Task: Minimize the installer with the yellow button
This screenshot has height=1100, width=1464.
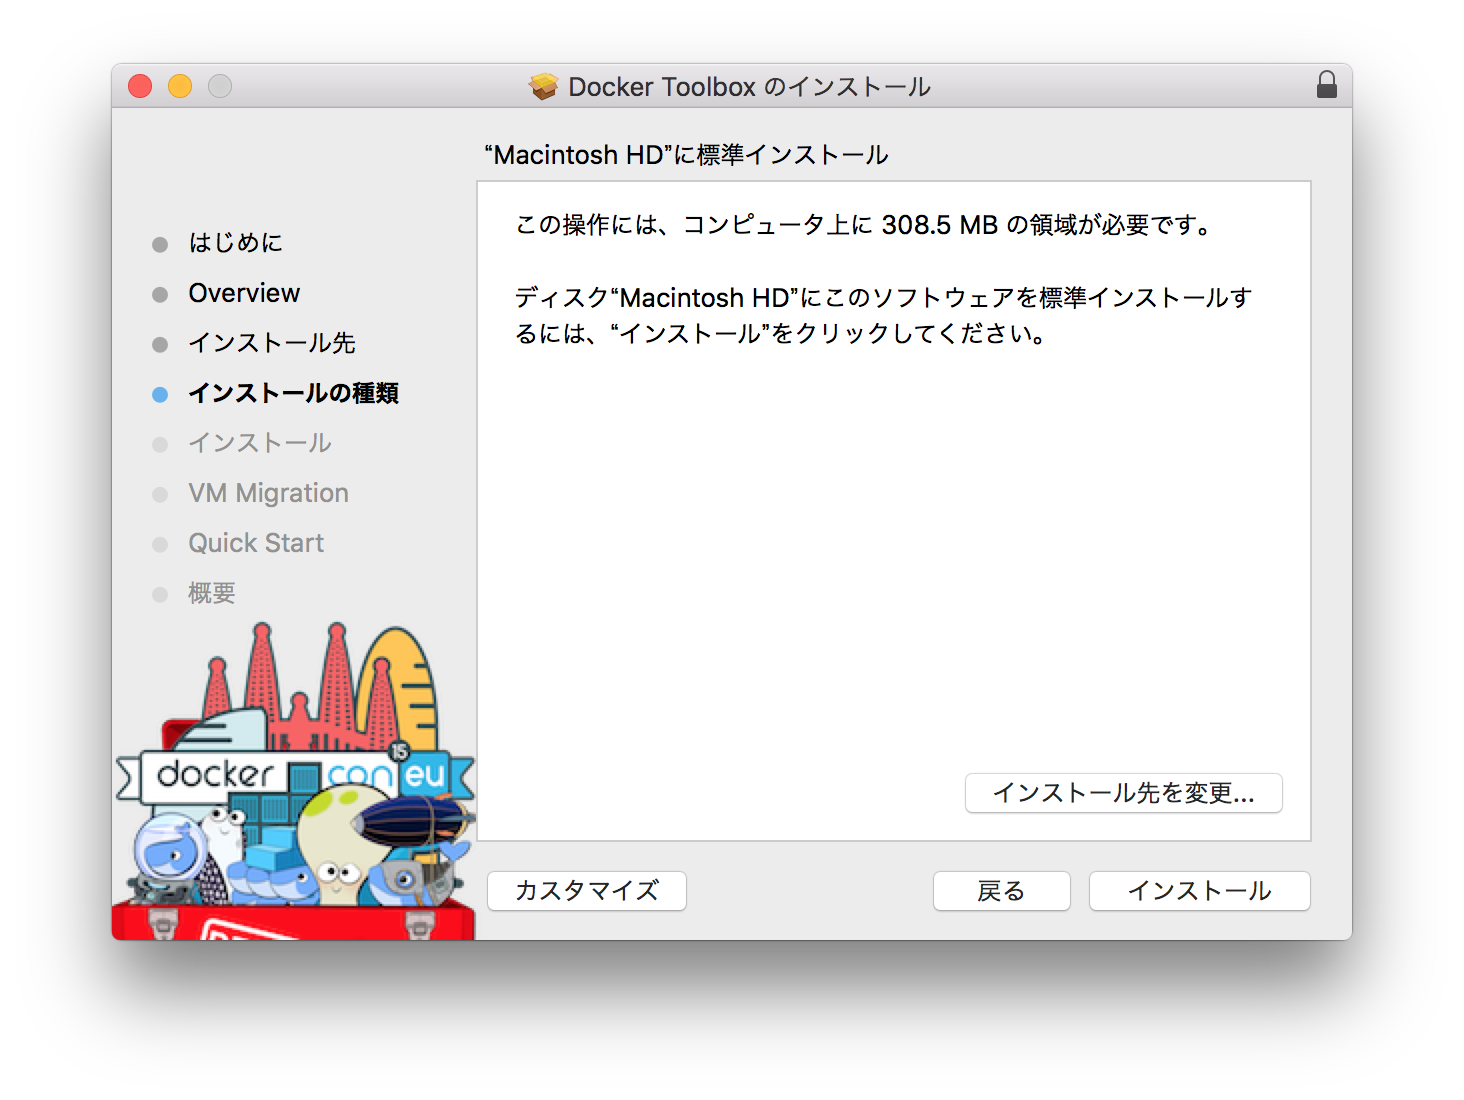Action: point(180,86)
